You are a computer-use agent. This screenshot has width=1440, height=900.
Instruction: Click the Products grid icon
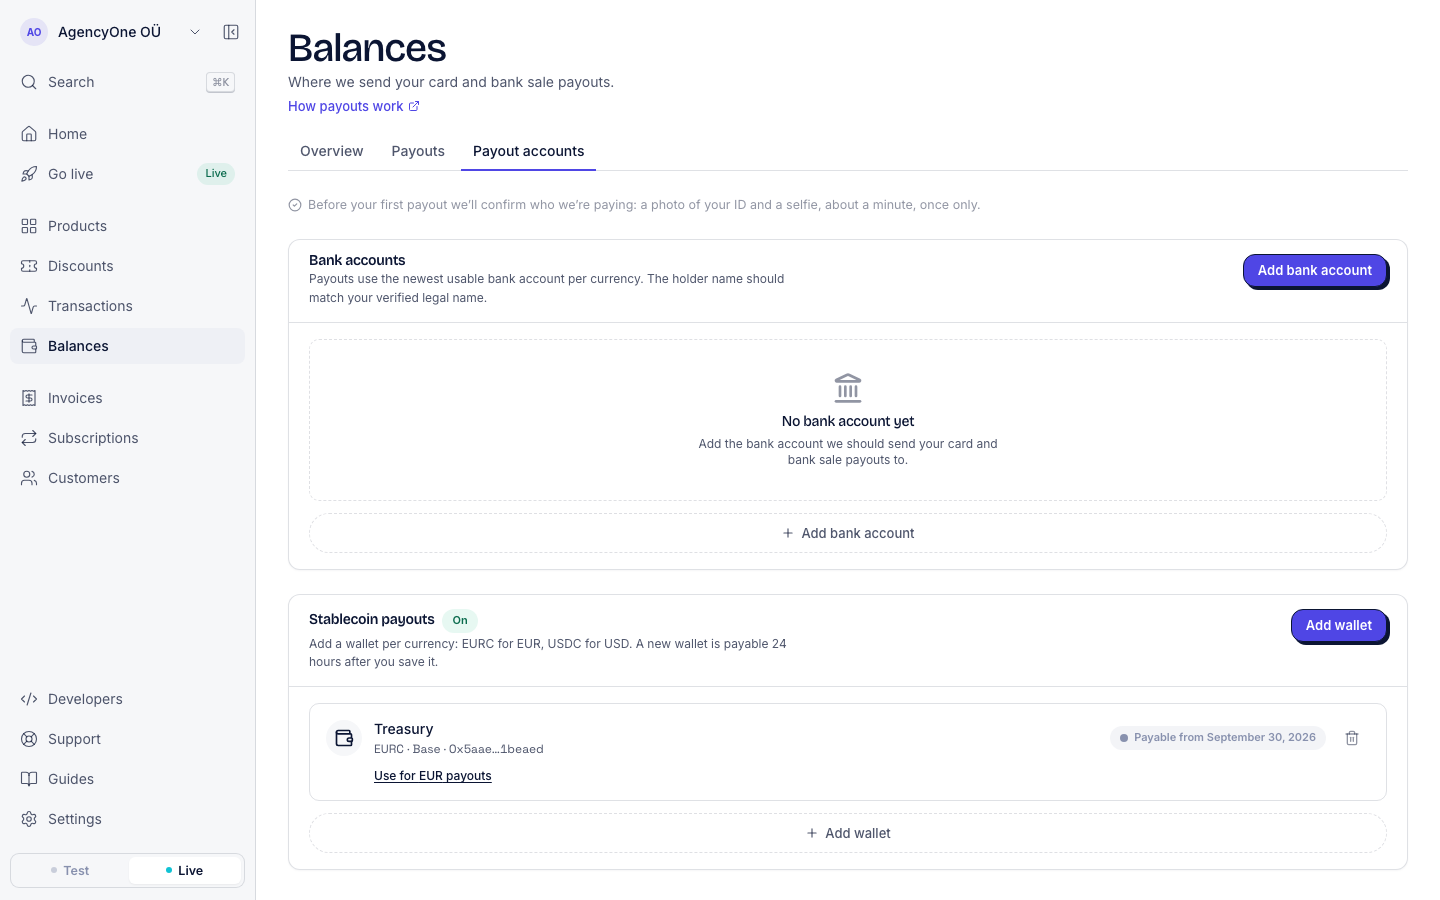(x=29, y=226)
